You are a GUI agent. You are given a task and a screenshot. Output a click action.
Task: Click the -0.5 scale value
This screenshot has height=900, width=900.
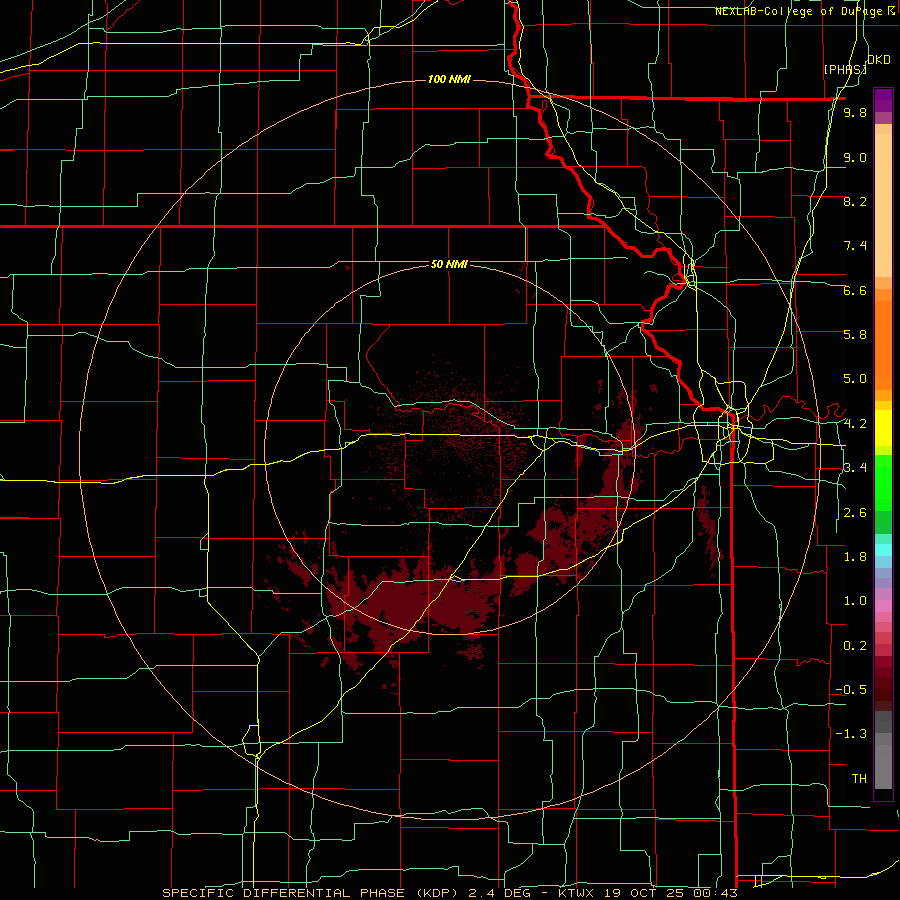(x=851, y=689)
